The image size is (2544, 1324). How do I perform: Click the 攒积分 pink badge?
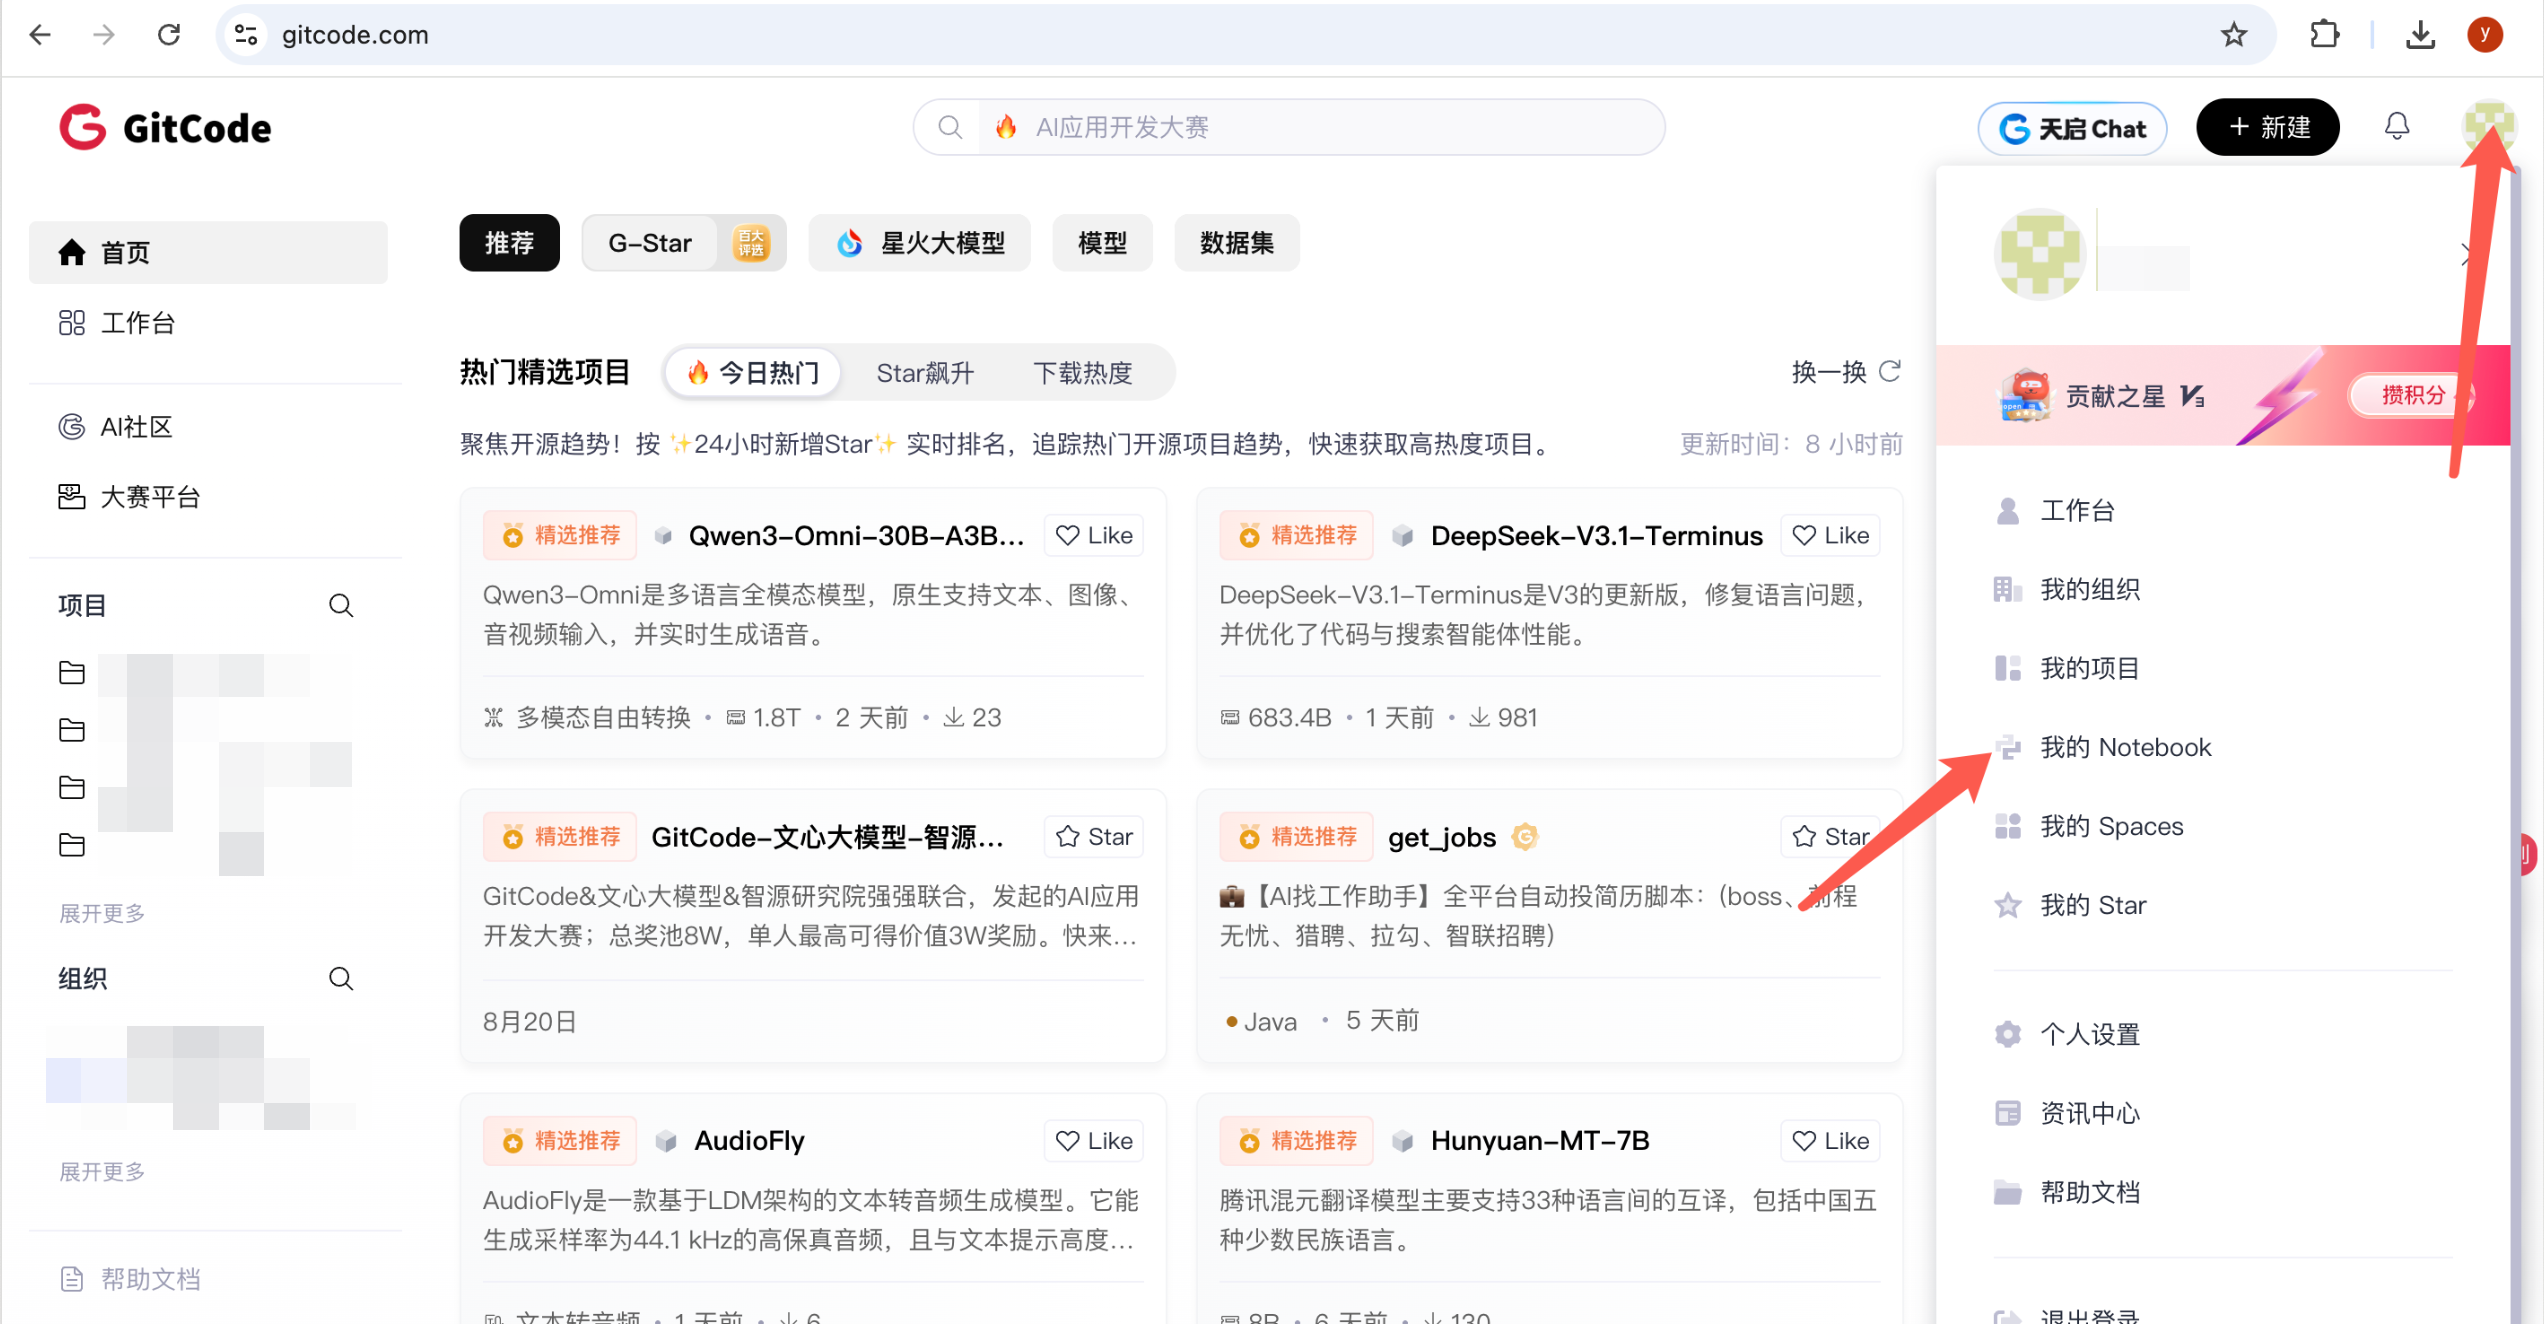2411,395
